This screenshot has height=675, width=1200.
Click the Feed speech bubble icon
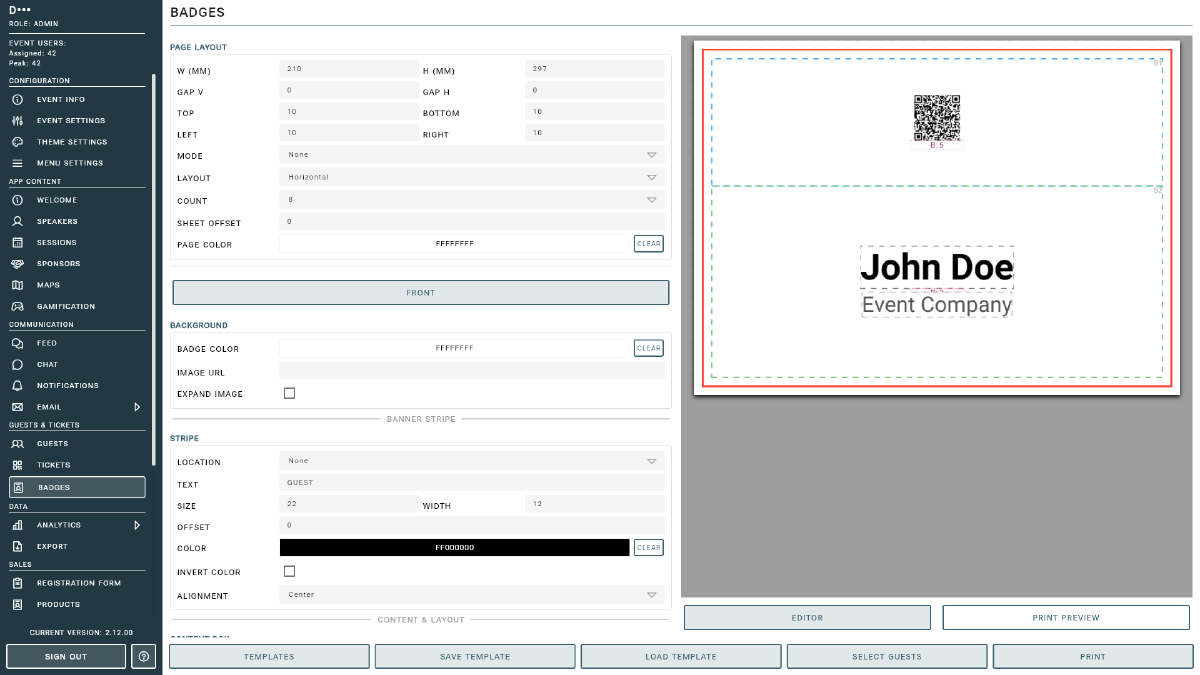point(17,343)
